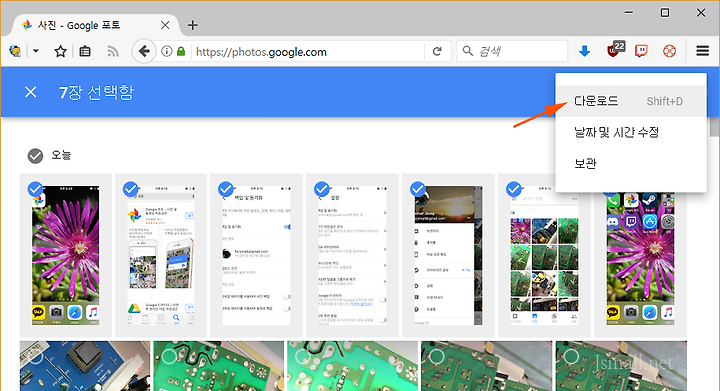The width and height of the screenshot is (720, 391).
Task: Close the 사진 - Google 포토 tab
Action: click(165, 25)
